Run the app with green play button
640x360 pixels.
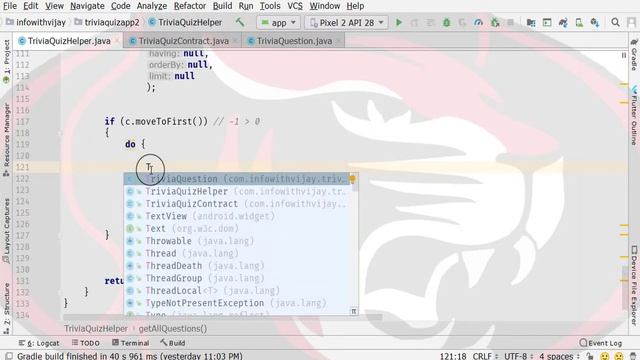coord(399,22)
